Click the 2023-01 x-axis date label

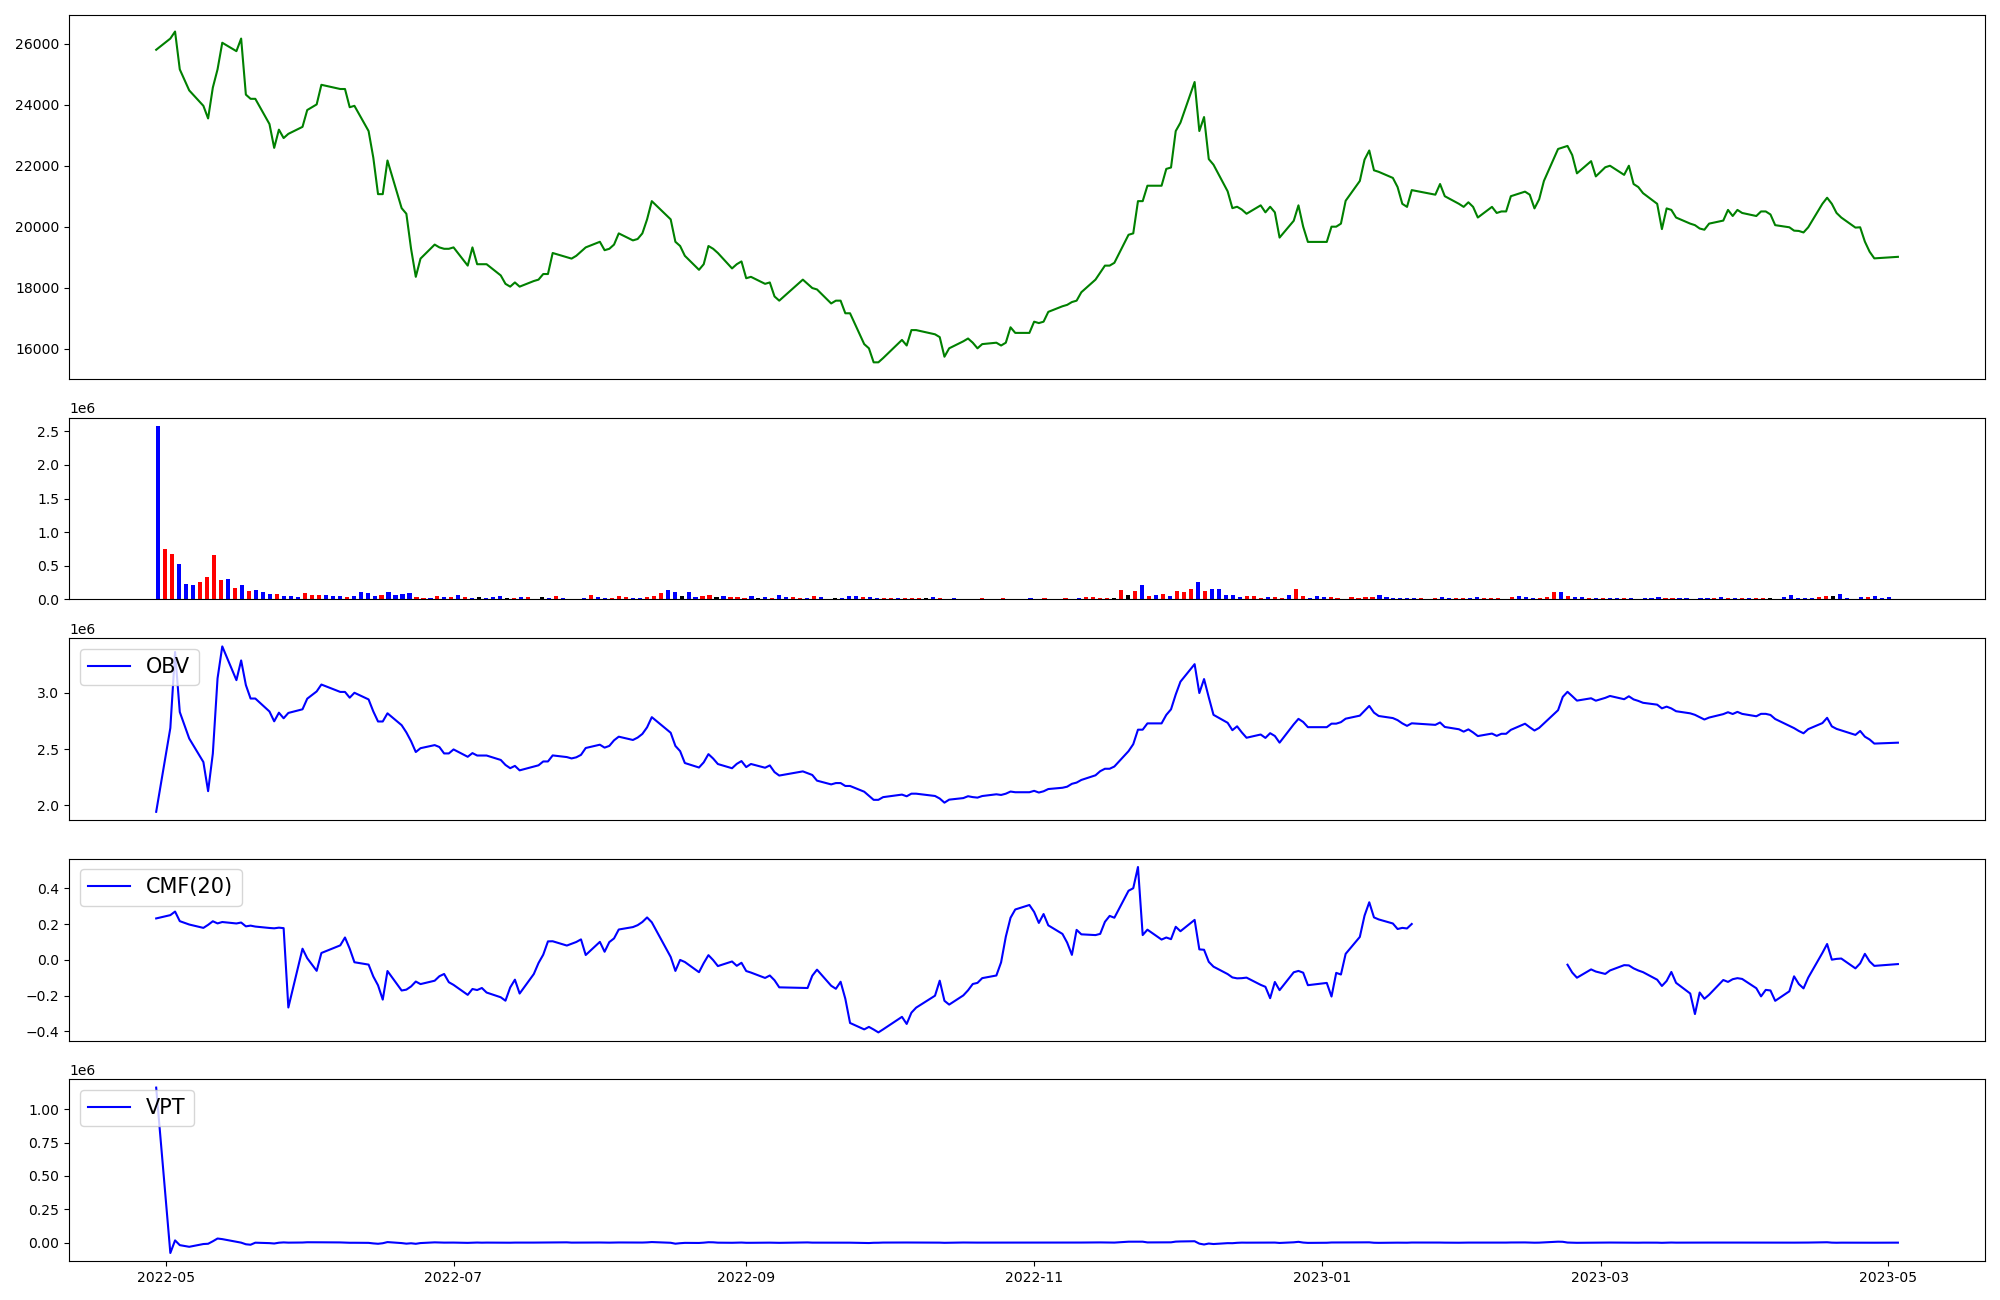[1322, 1277]
